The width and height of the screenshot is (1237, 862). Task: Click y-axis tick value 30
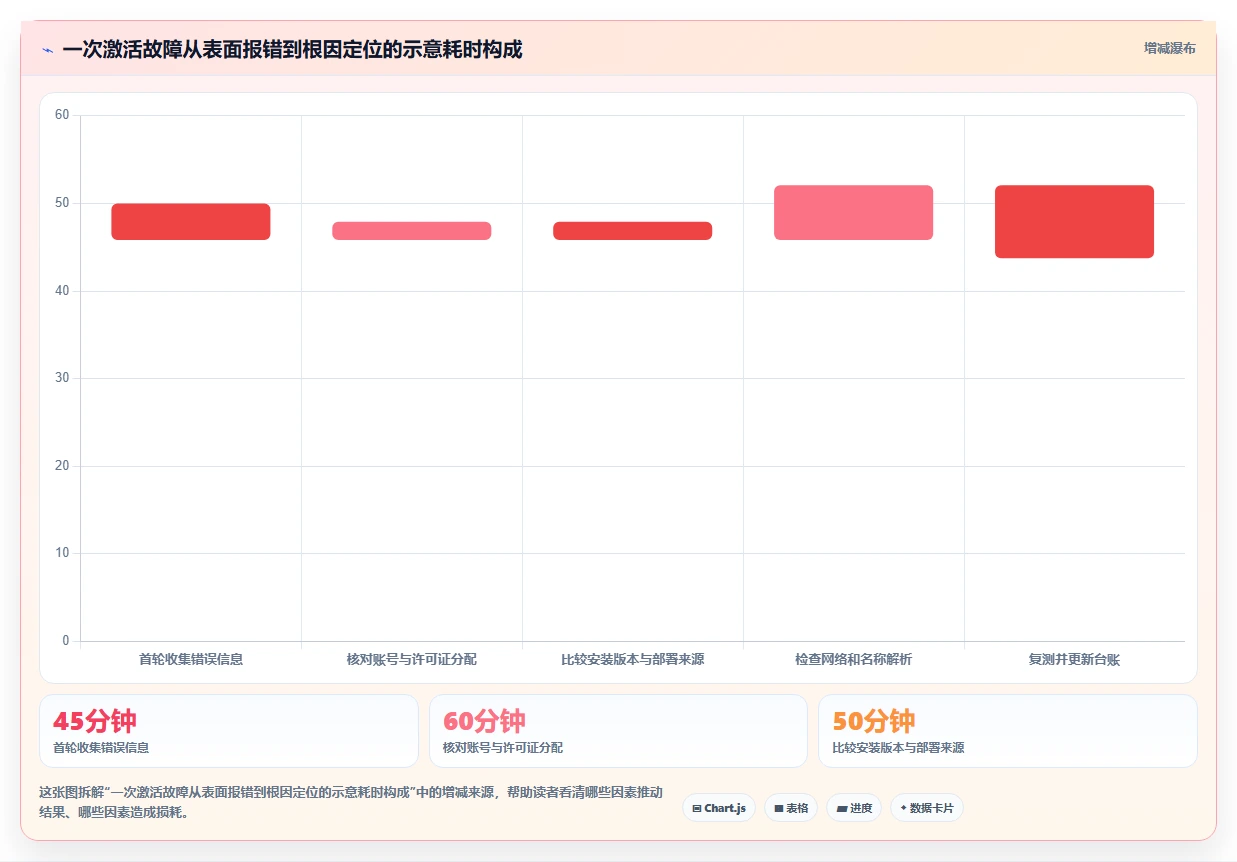click(62, 378)
